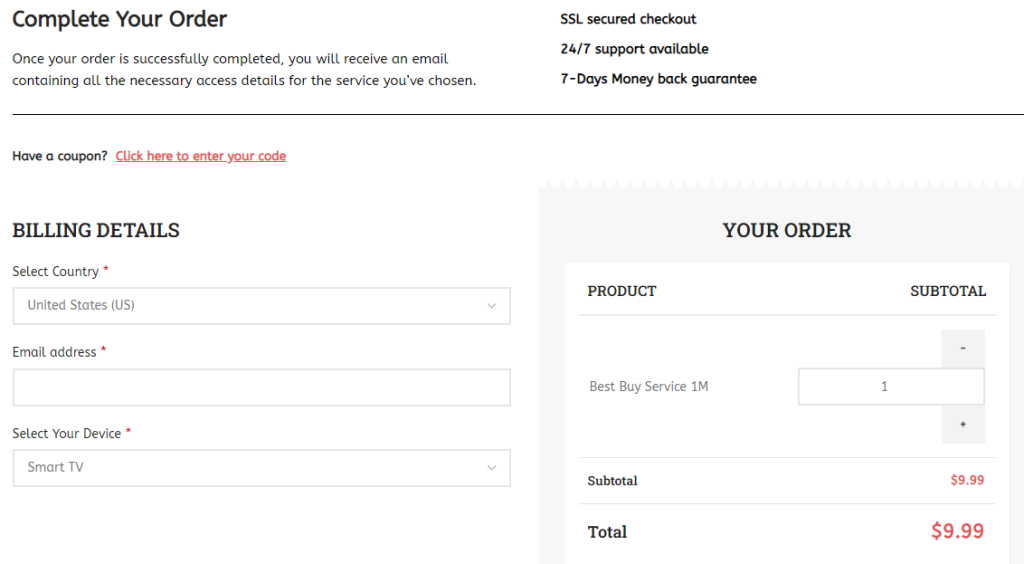Click the 'Select Country' field label

tap(55, 272)
